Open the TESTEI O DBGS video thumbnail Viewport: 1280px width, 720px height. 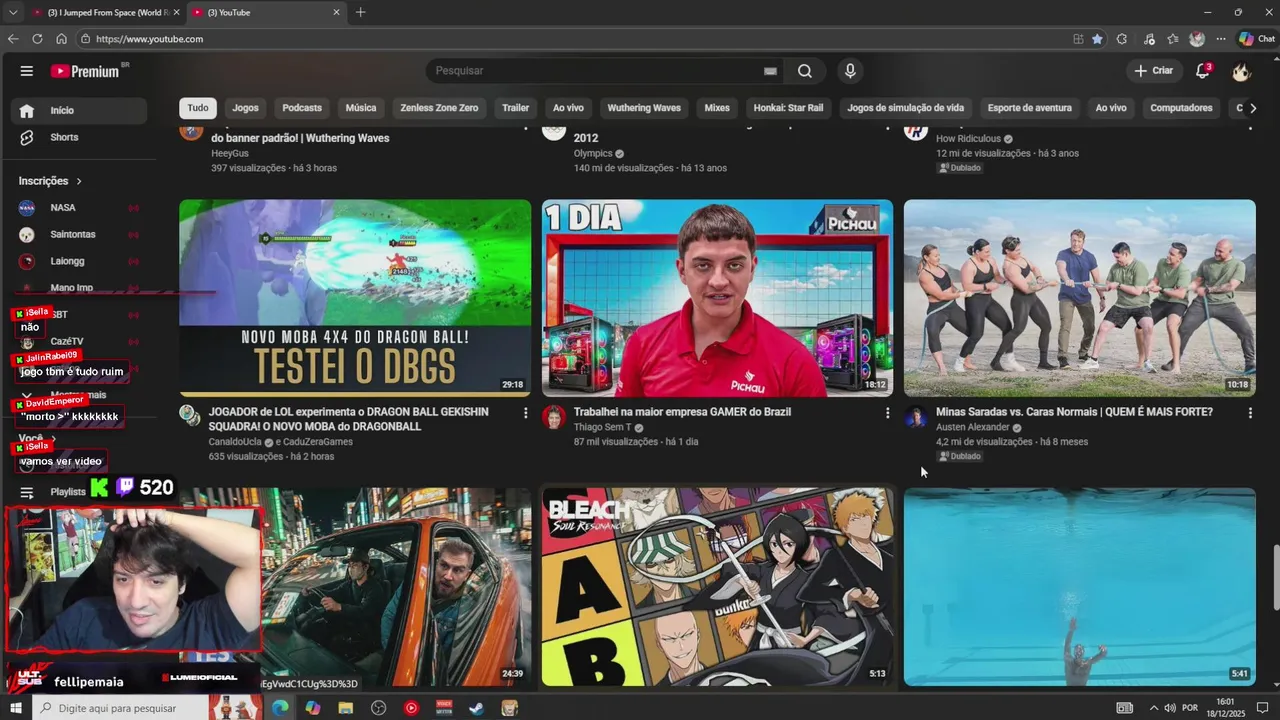click(355, 298)
